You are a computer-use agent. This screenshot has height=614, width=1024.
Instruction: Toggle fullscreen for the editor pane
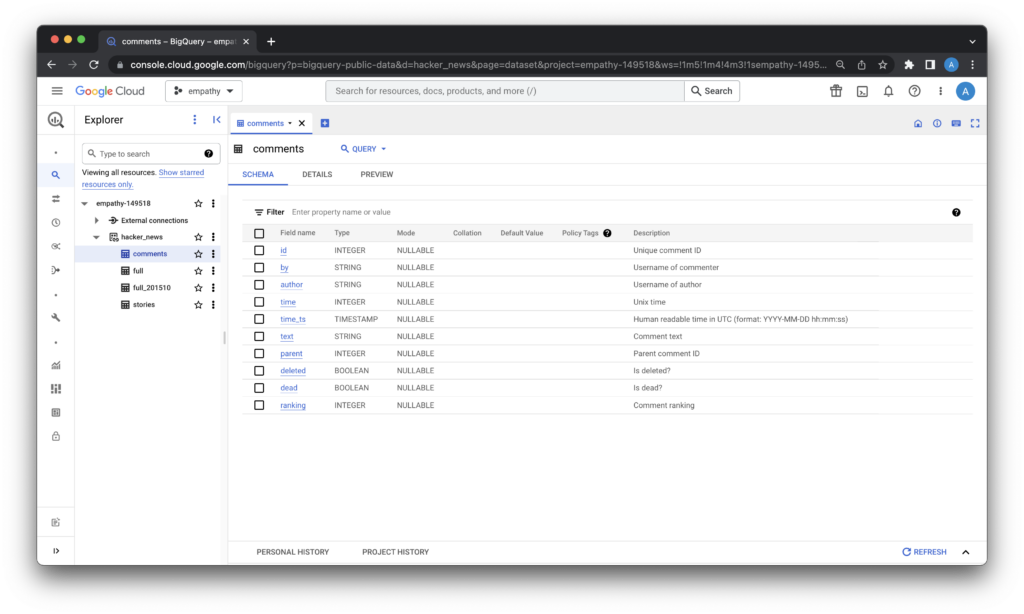(x=975, y=123)
